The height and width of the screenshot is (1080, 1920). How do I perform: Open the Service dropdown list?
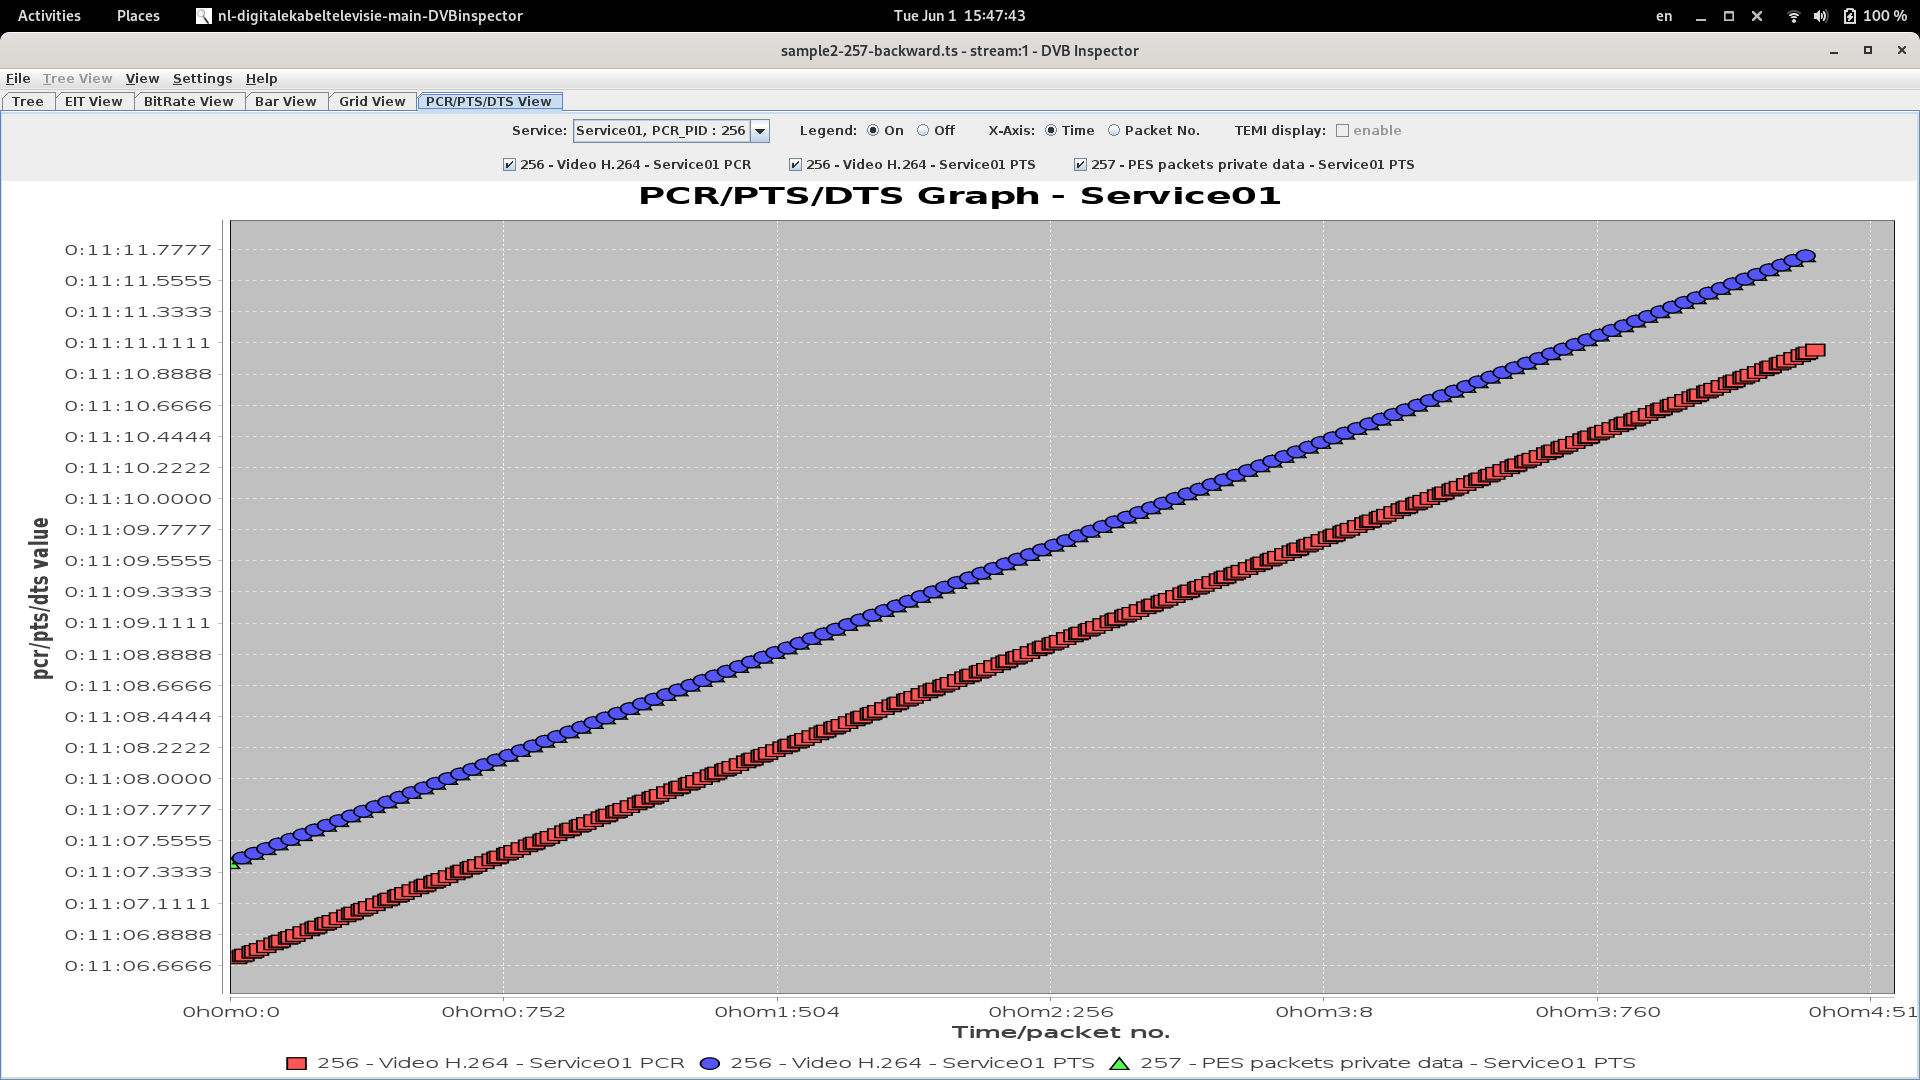[x=761, y=130]
